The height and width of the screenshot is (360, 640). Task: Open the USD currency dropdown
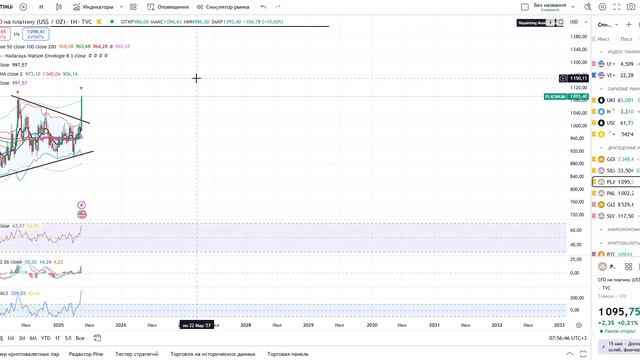578,22
